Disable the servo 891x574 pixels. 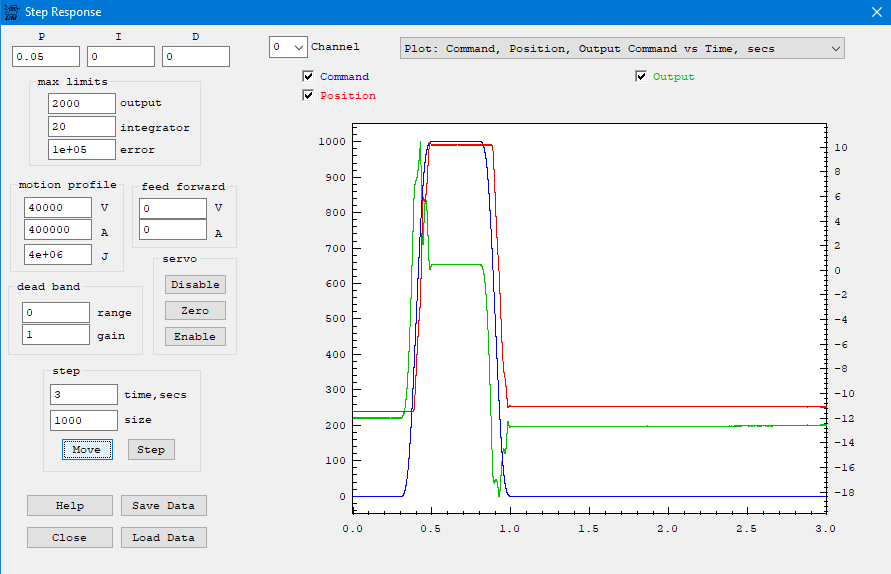coord(195,285)
